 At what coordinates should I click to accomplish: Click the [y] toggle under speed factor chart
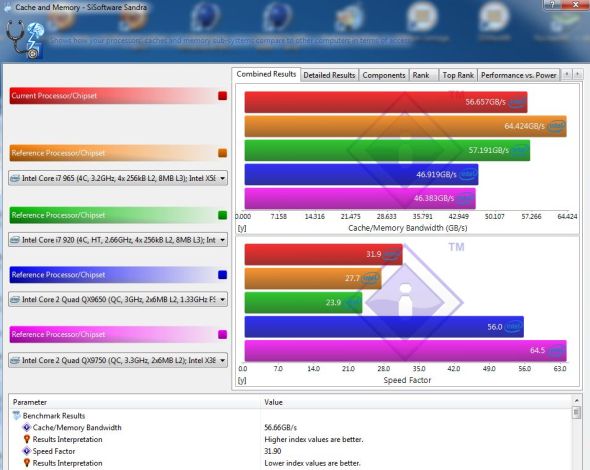(x=242, y=380)
